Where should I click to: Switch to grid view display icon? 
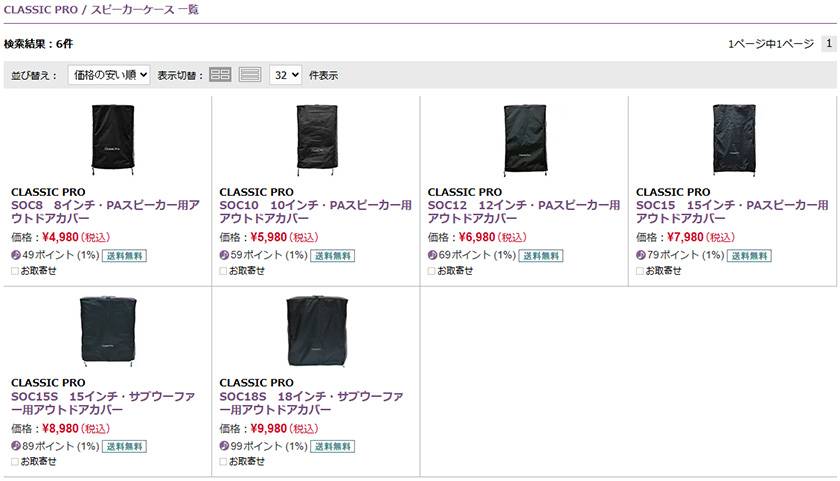220,75
